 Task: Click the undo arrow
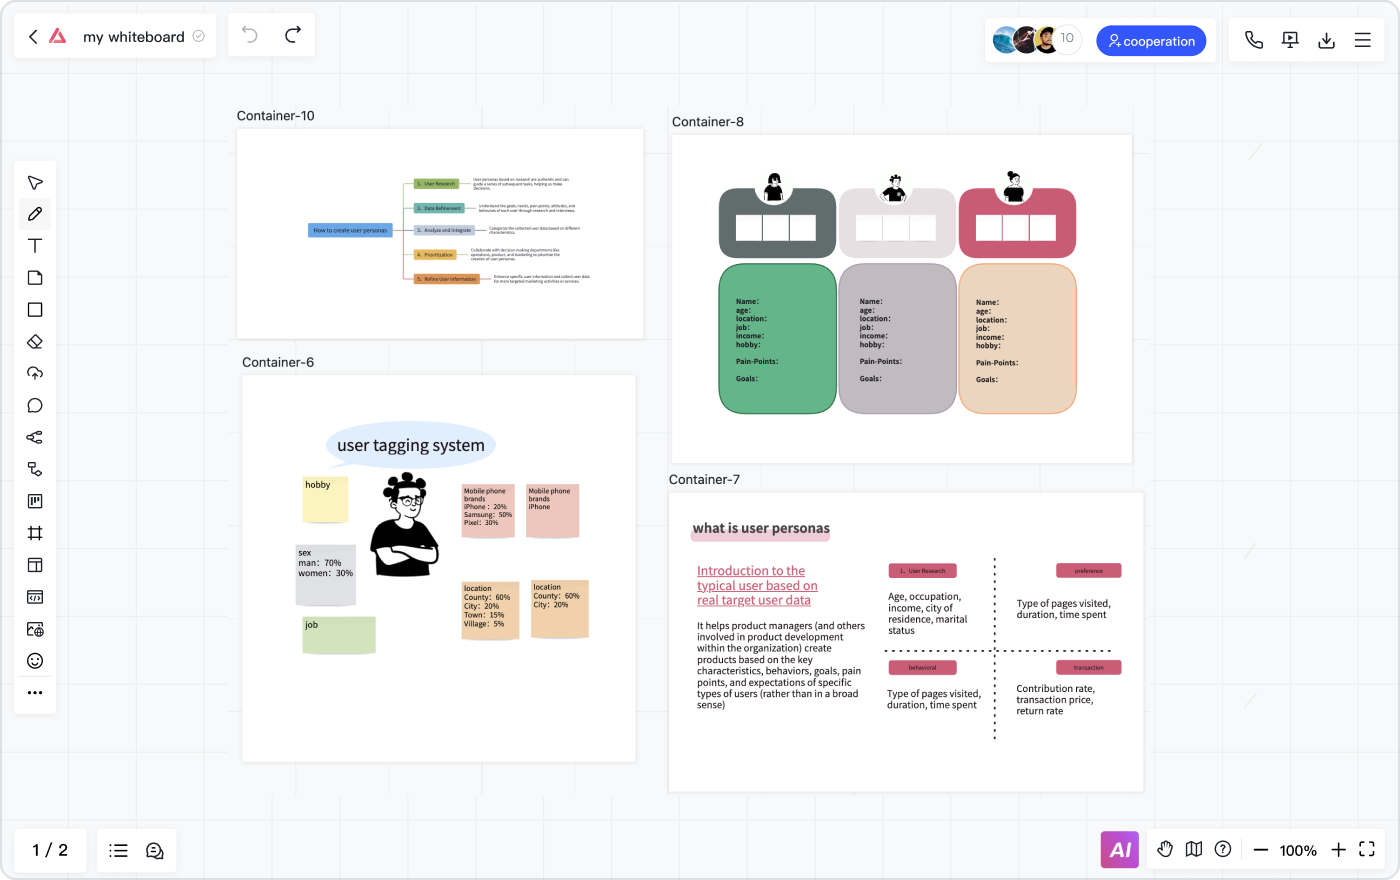point(250,36)
